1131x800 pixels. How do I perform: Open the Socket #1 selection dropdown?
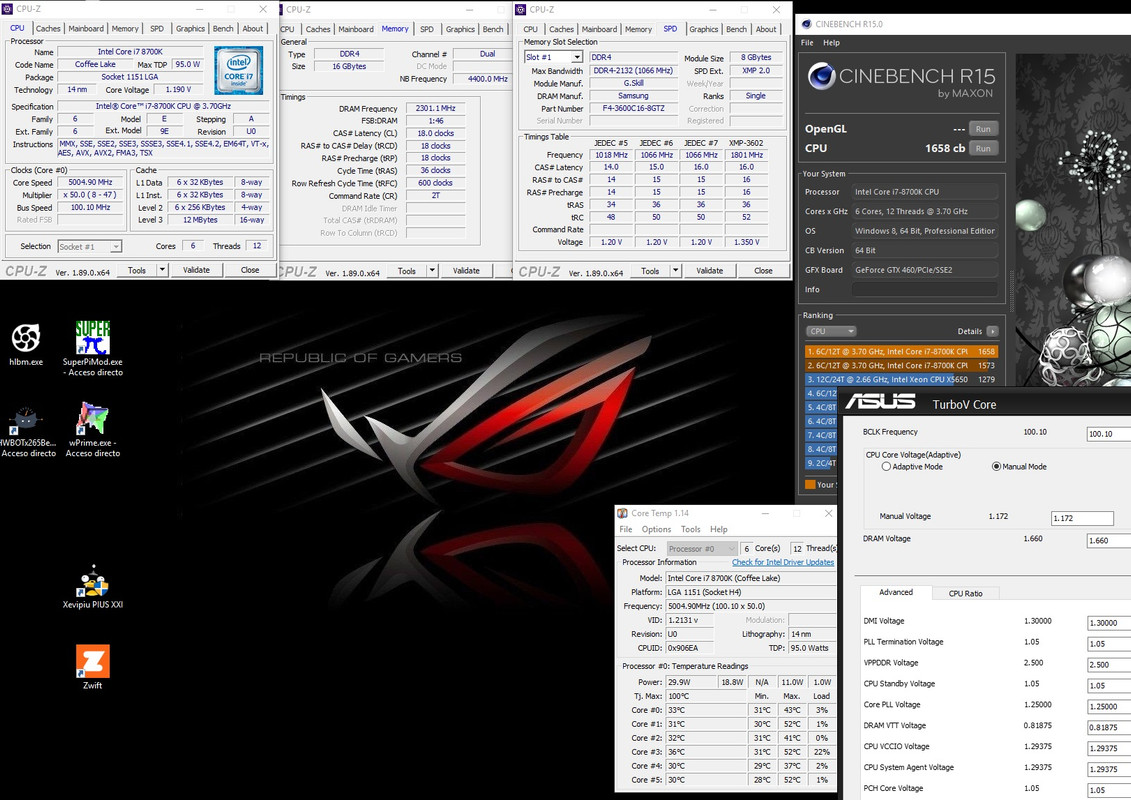pos(89,247)
